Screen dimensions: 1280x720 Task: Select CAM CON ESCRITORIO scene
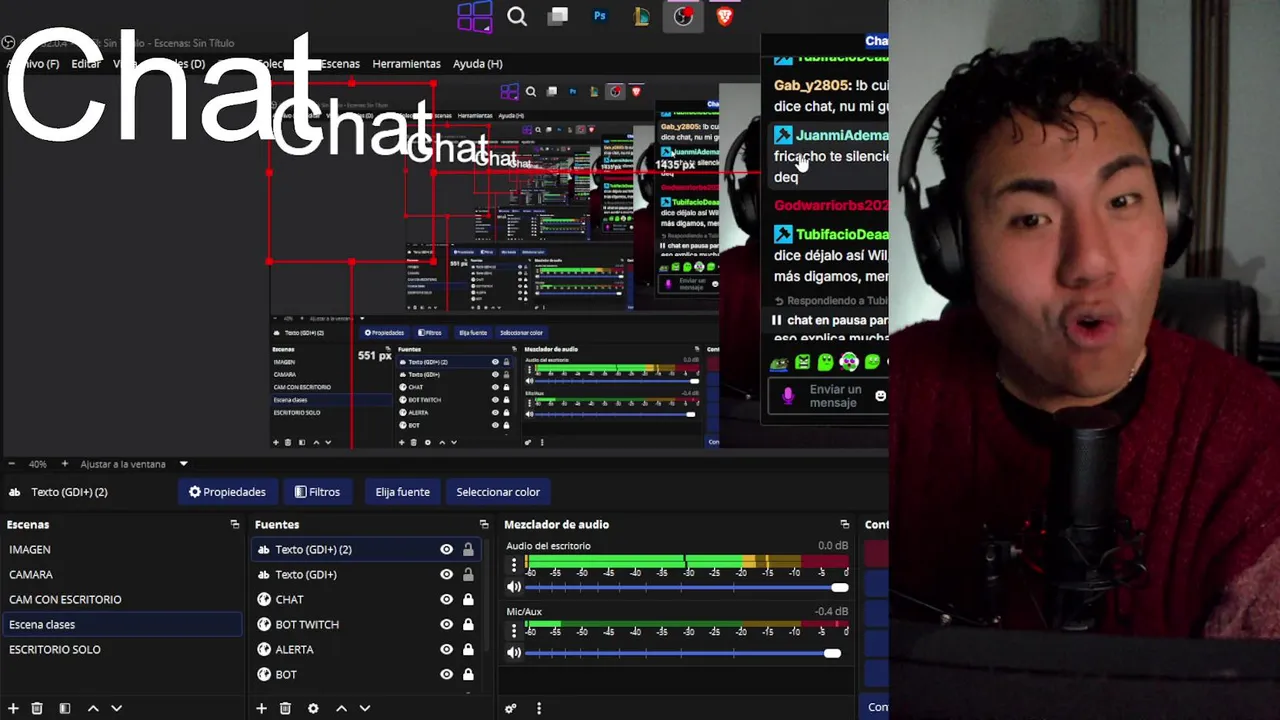pyautogui.click(x=122, y=599)
